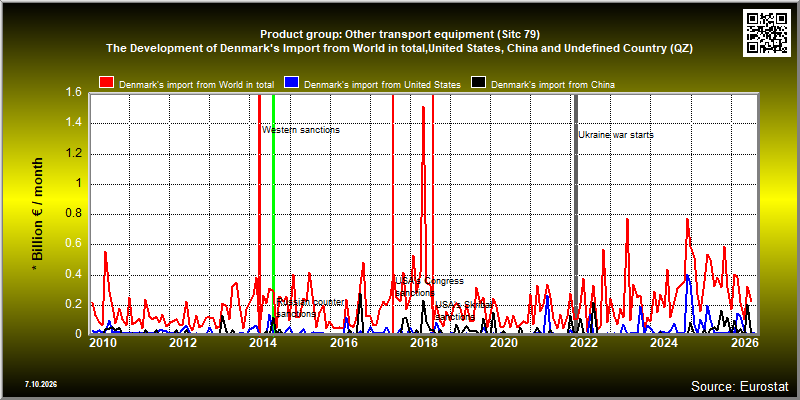Click the "Russian counter sanctions" annotation

(311, 308)
